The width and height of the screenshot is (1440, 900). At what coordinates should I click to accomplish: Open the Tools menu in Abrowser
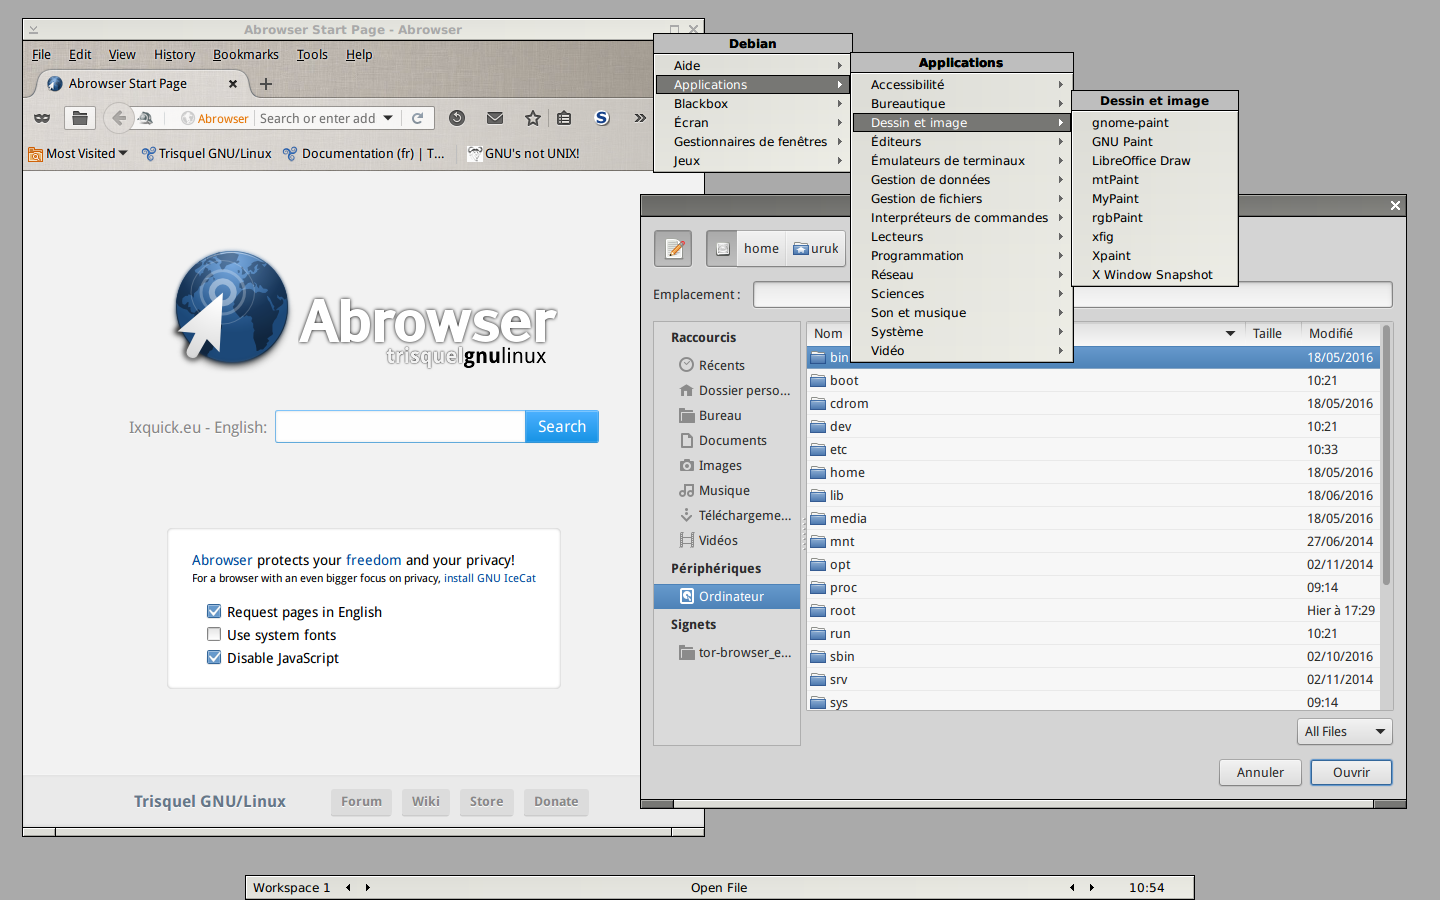pos(312,54)
